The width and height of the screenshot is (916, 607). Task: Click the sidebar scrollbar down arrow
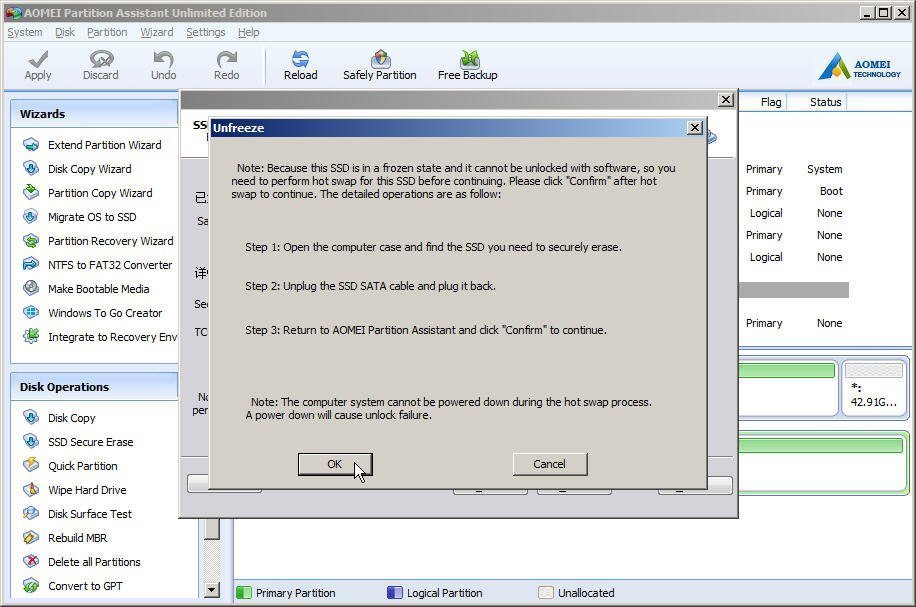[x=211, y=590]
